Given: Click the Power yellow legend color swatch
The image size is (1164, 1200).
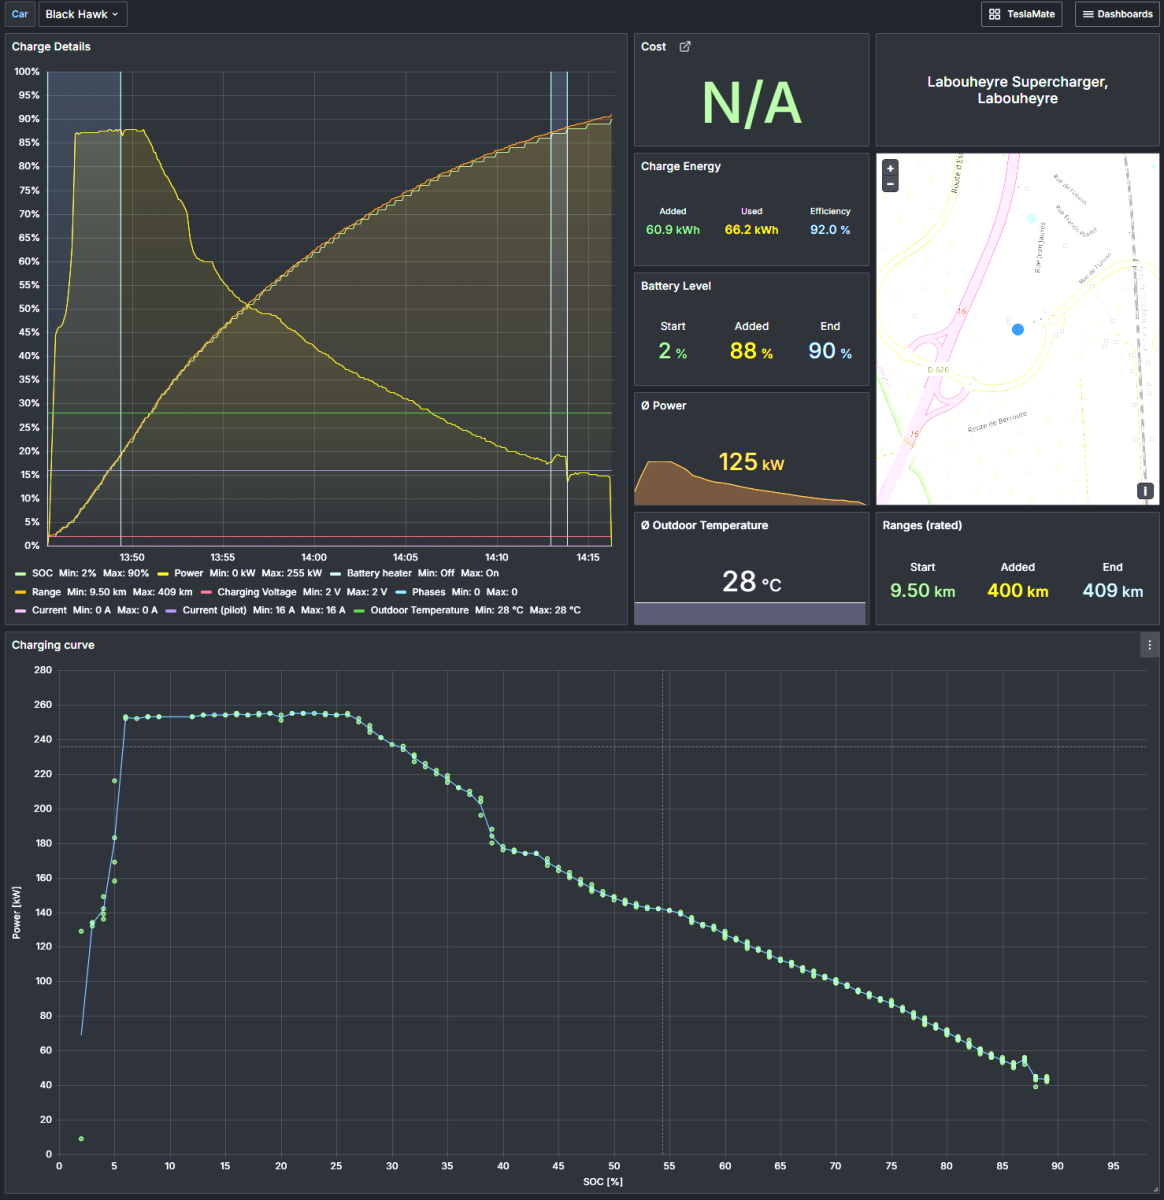Looking at the screenshot, I should (163, 573).
